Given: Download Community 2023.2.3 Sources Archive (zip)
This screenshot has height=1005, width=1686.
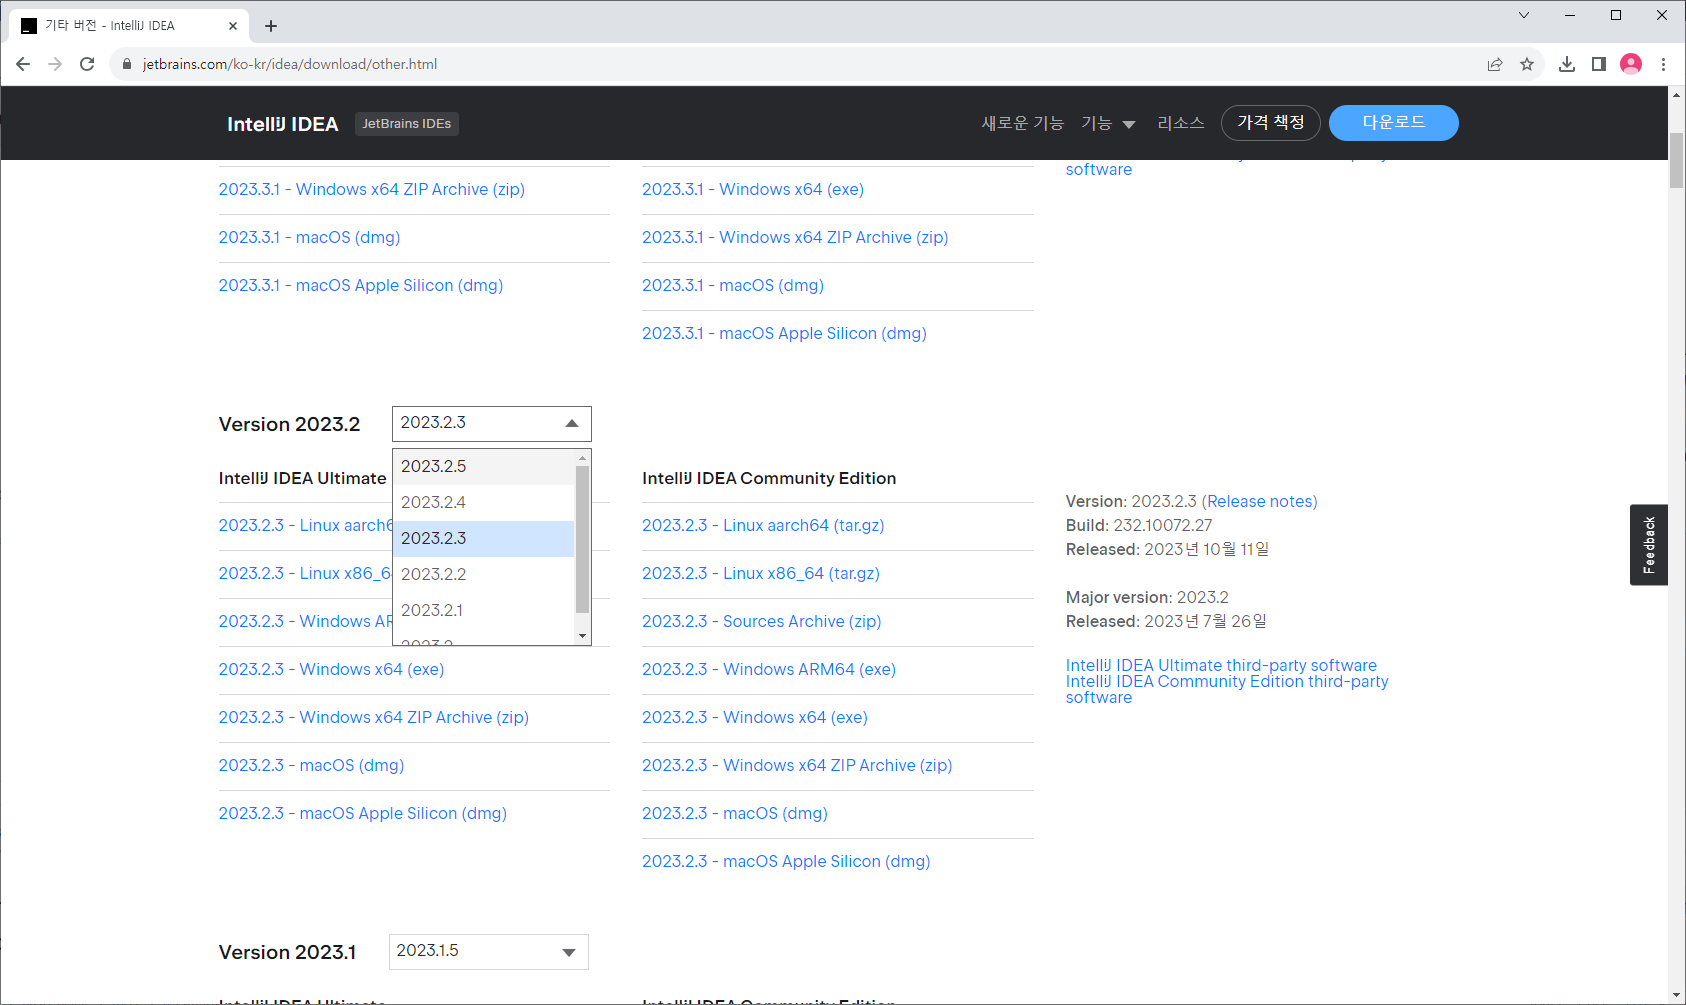Looking at the screenshot, I should pyautogui.click(x=762, y=622).
